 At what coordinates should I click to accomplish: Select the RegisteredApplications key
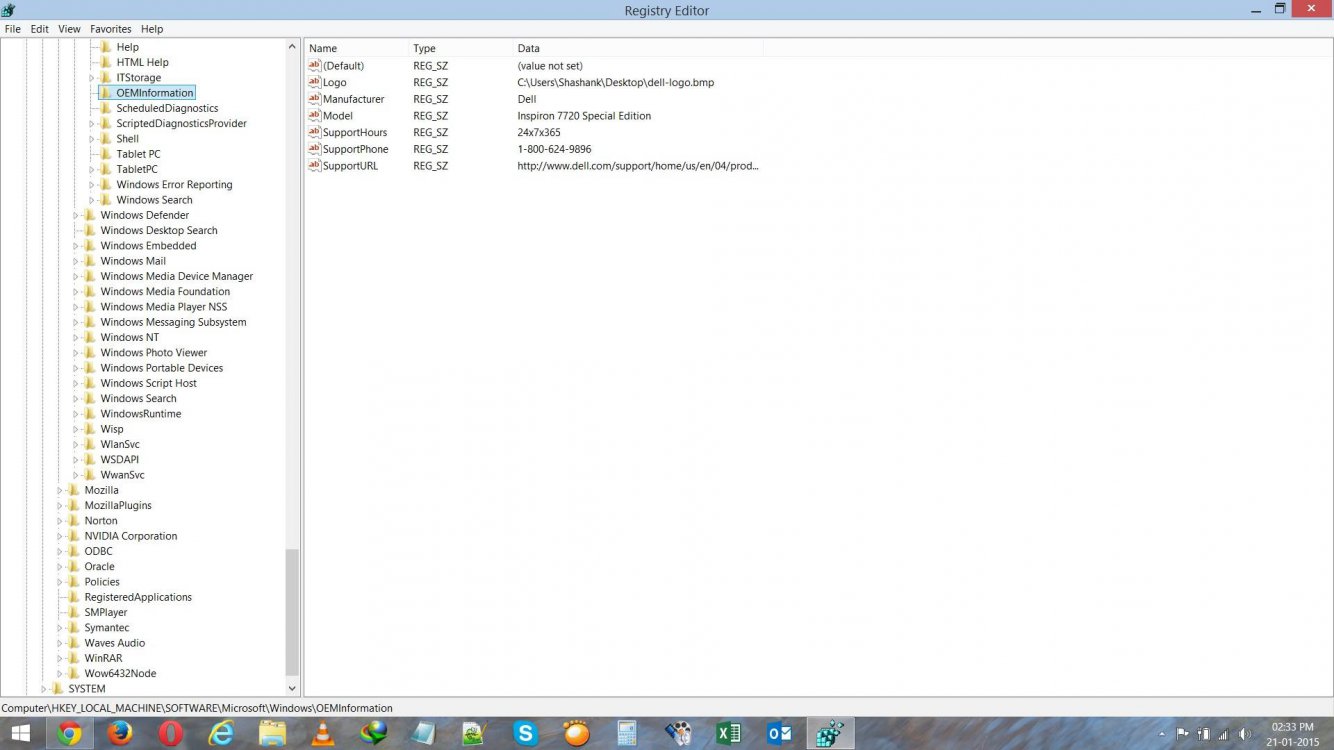pyautogui.click(x=138, y=597)
